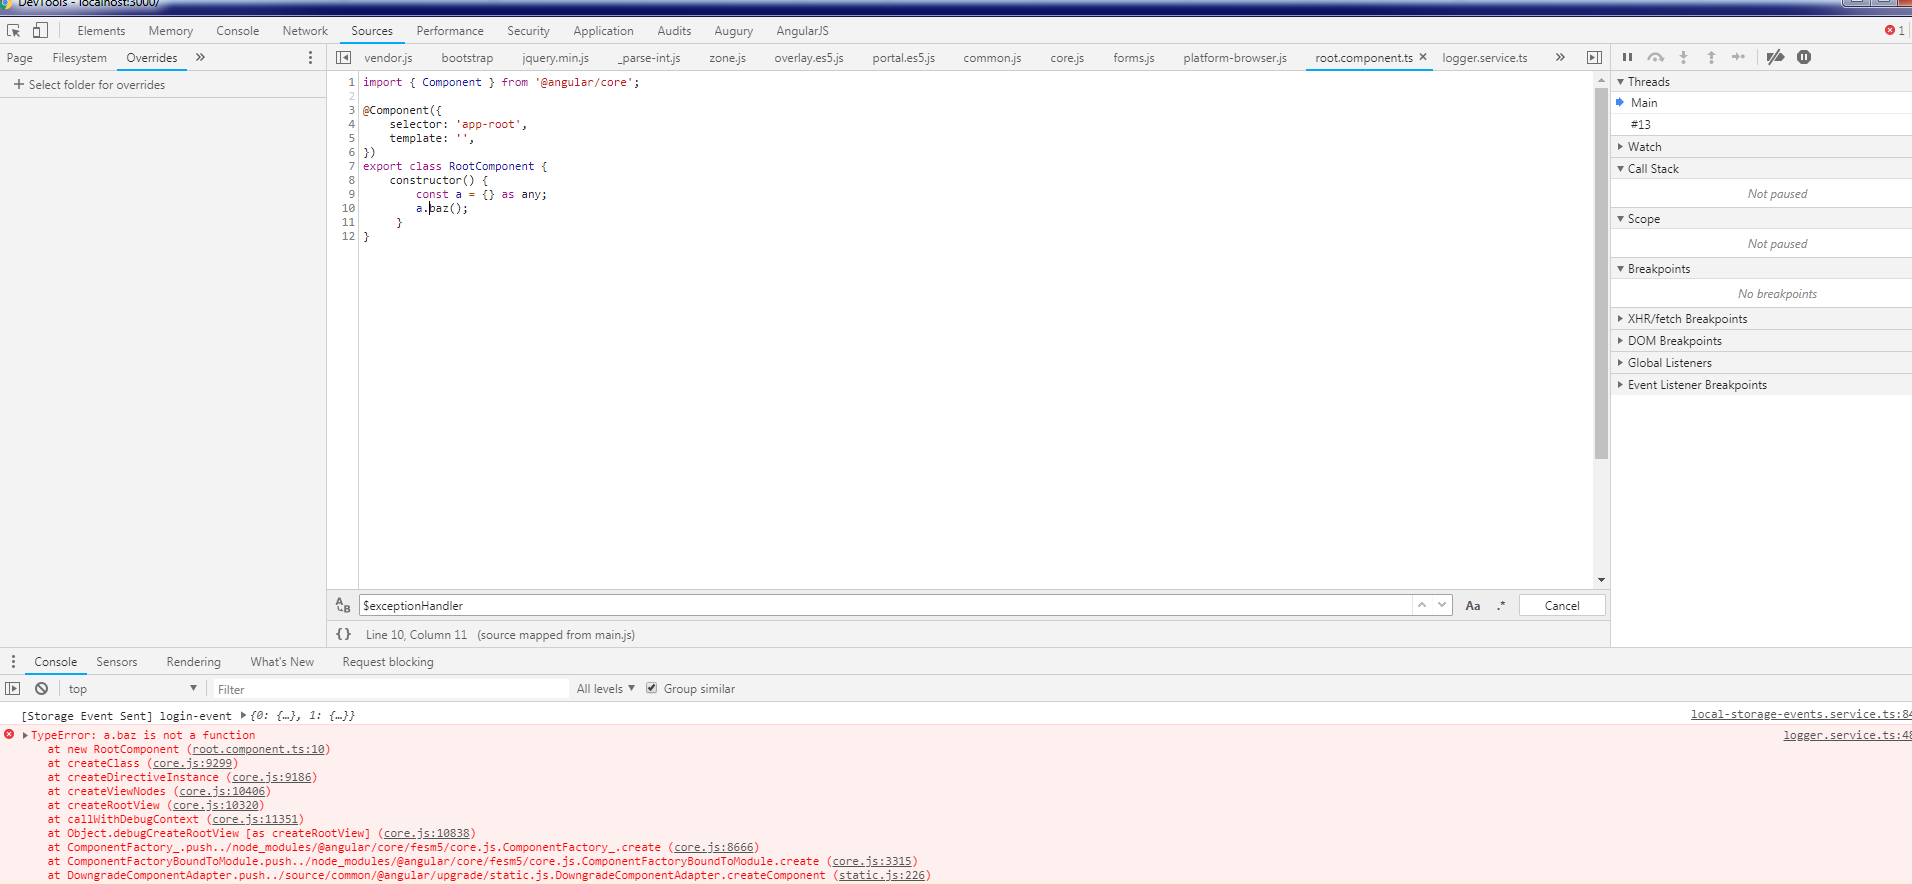Viewport: 1912px width, 884px height.
Task: Hide the debugger sidebar icon
Action: point(1594,58)
